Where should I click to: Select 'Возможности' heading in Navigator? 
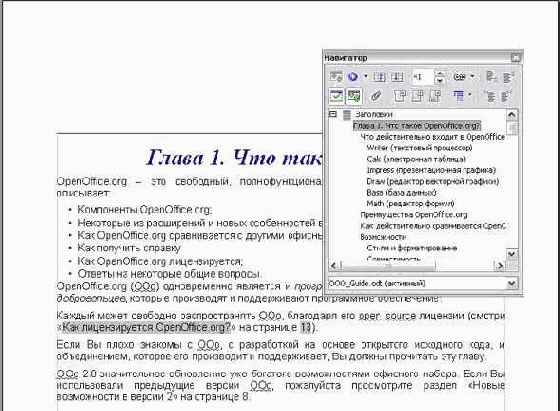click(x=383, y=237)
